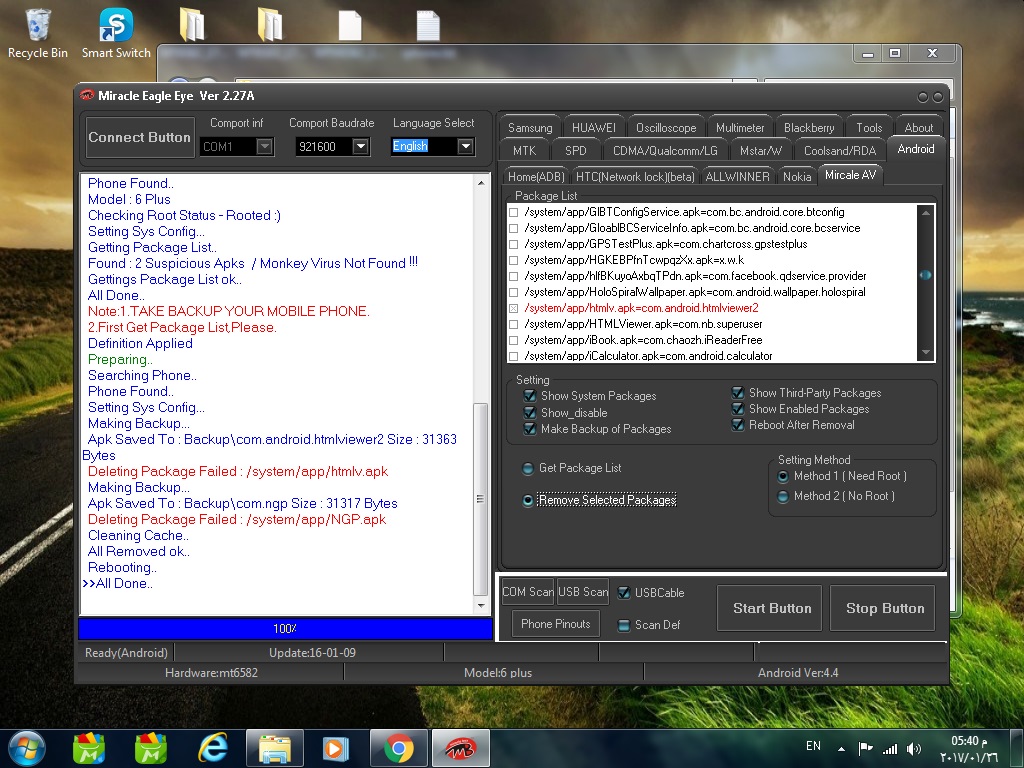
Task: Switch to the MTK tab
Action: (524, 151)
